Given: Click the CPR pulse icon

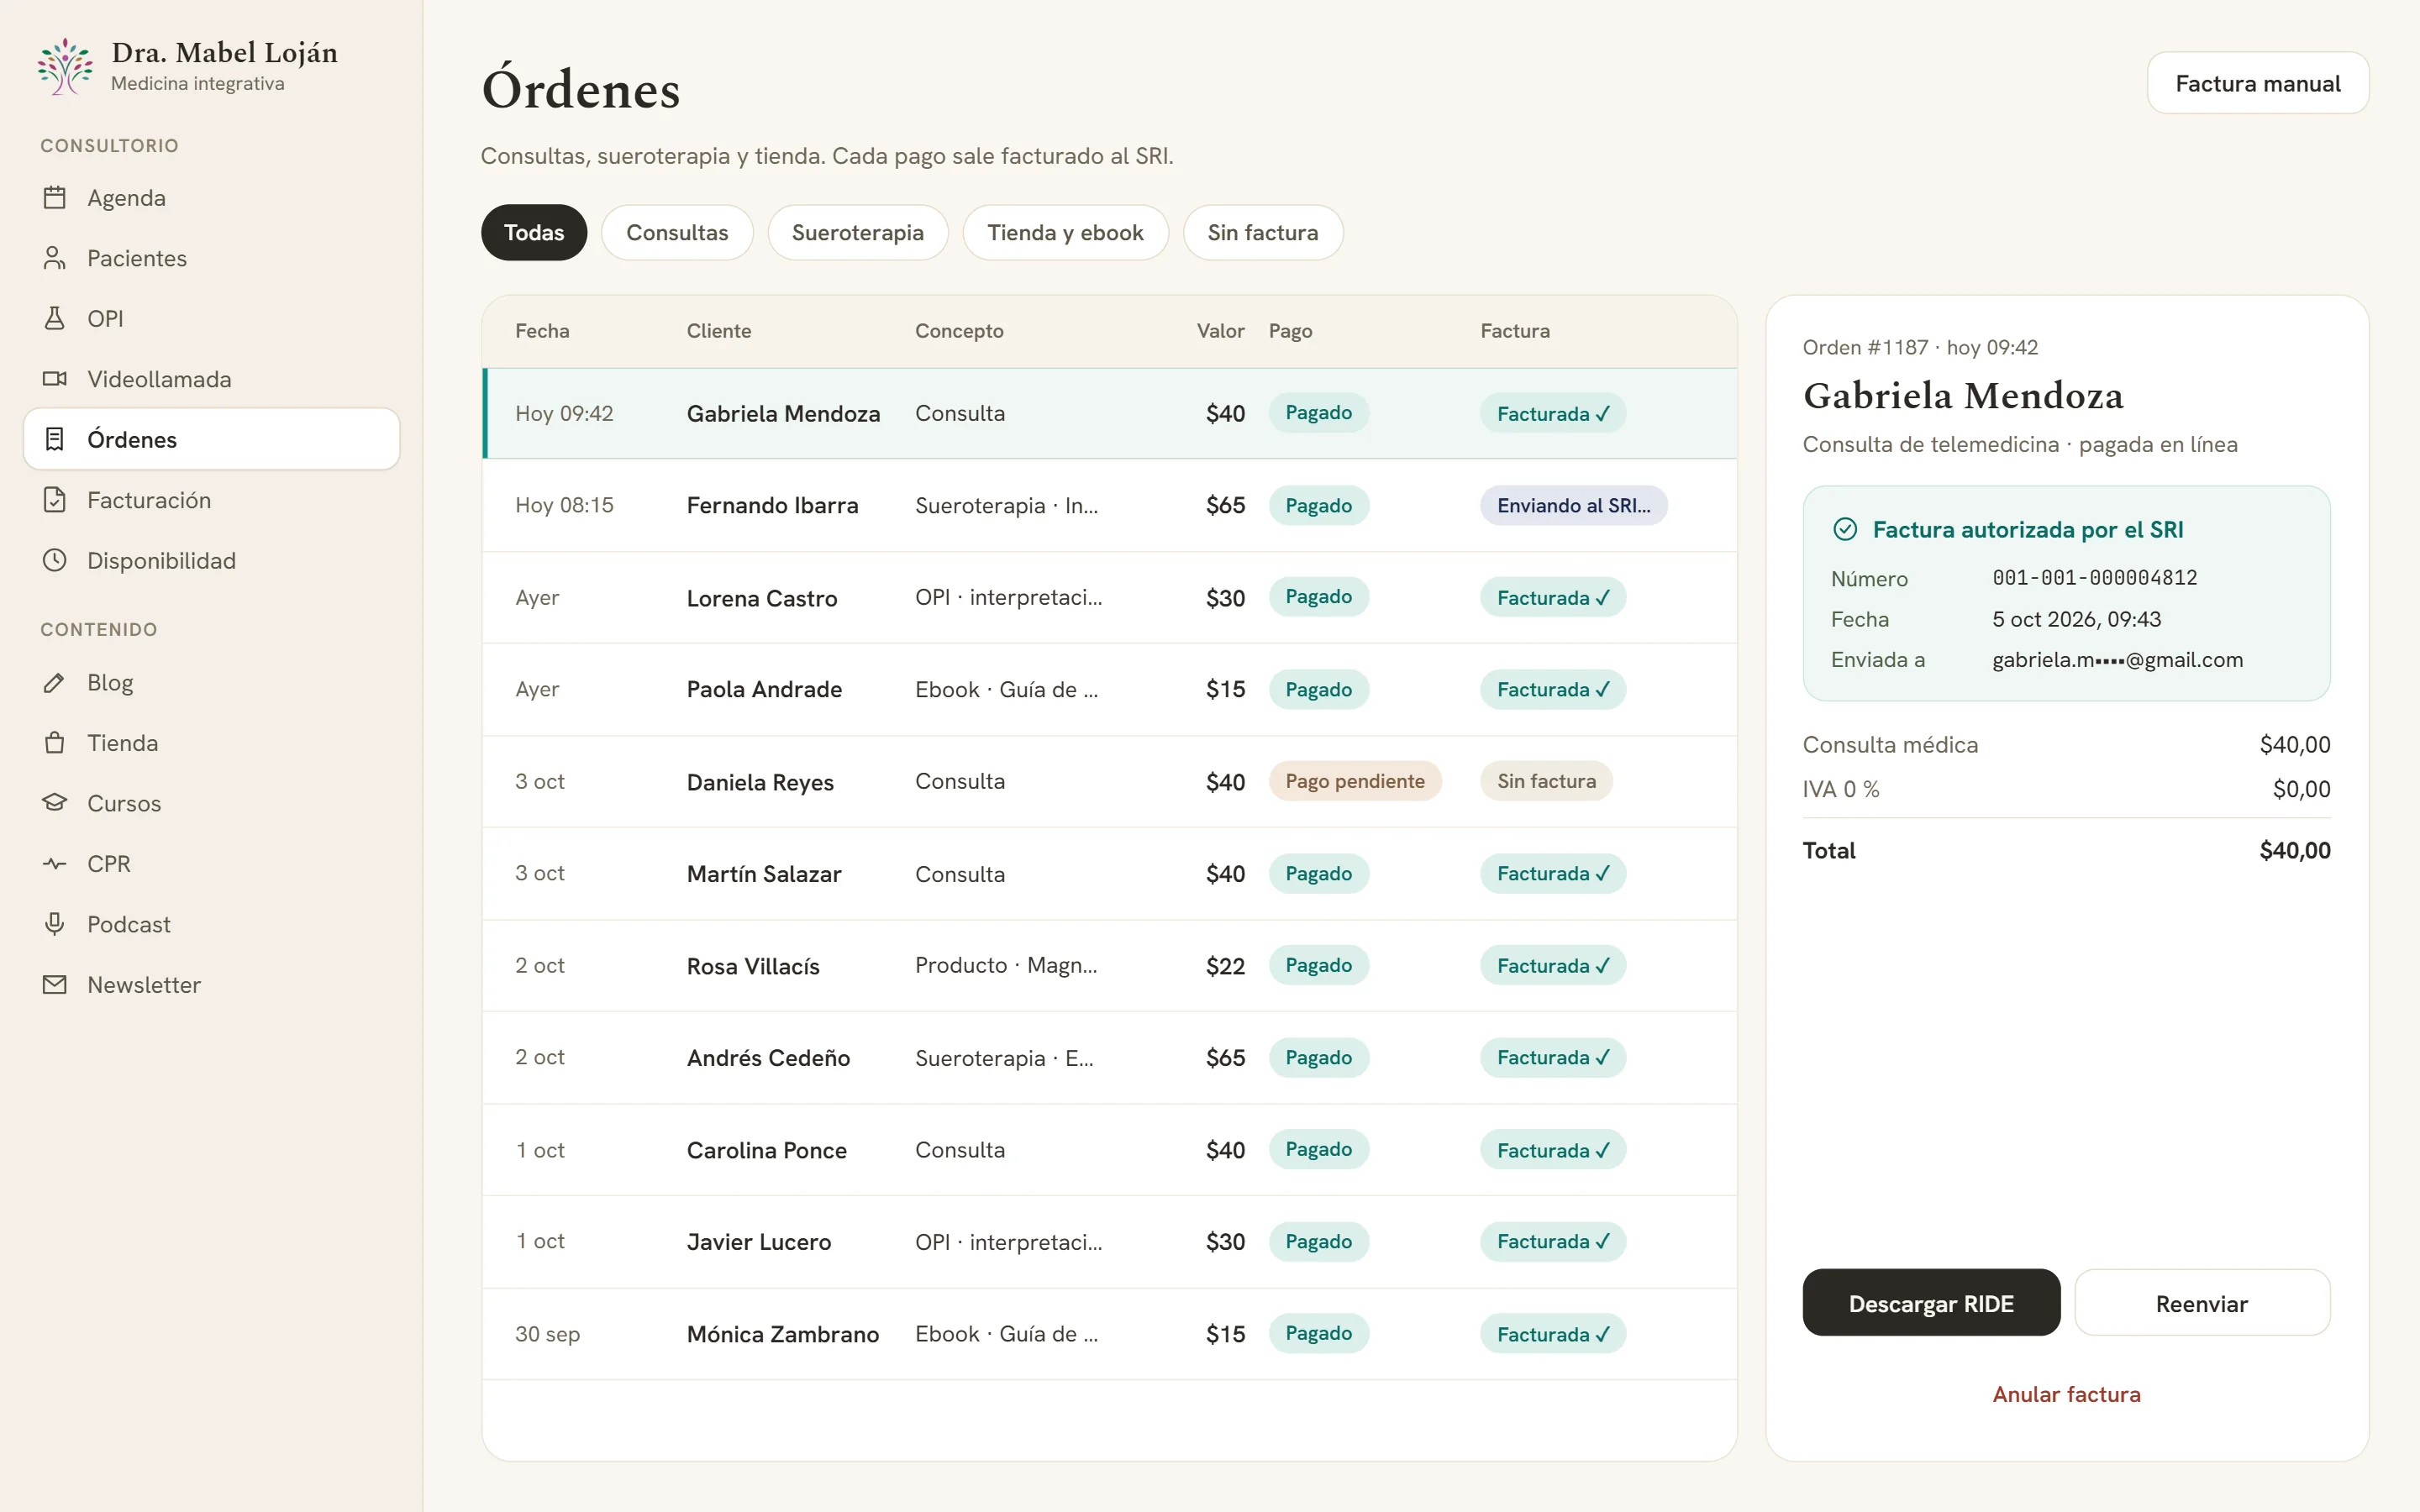Looking at the screenshot, I should point(55,864).
